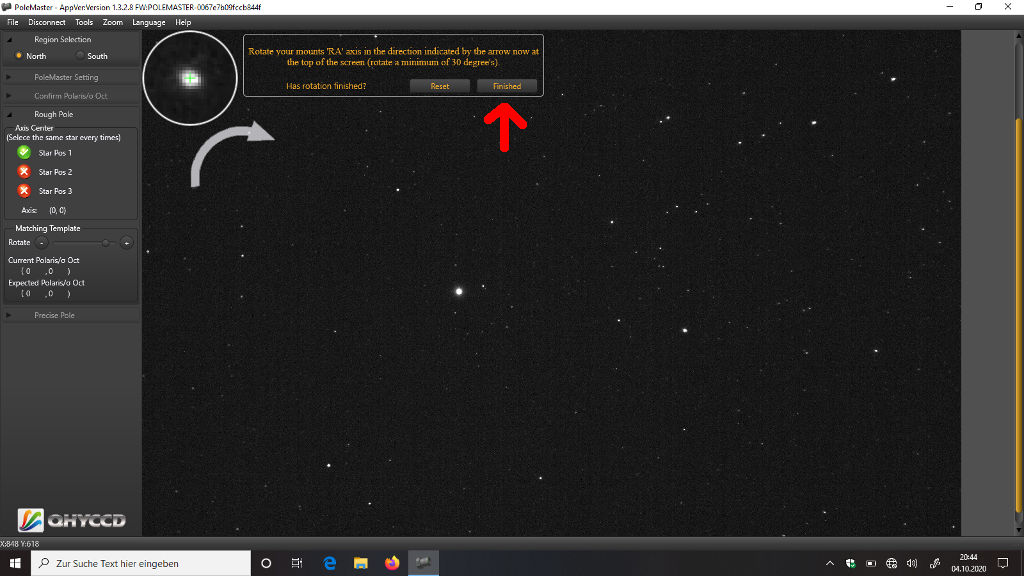
Task: Select the North region radio button
Action: [19, 56]
